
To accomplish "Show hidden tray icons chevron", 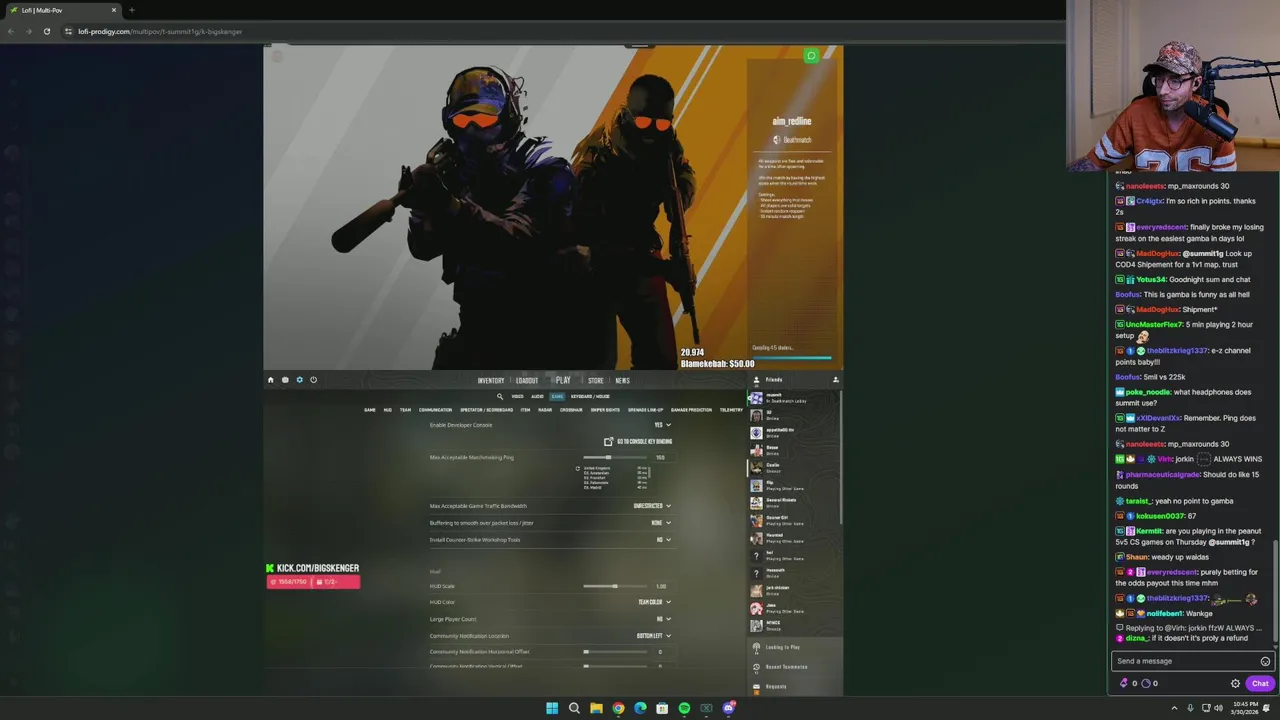I will 1175,708.
